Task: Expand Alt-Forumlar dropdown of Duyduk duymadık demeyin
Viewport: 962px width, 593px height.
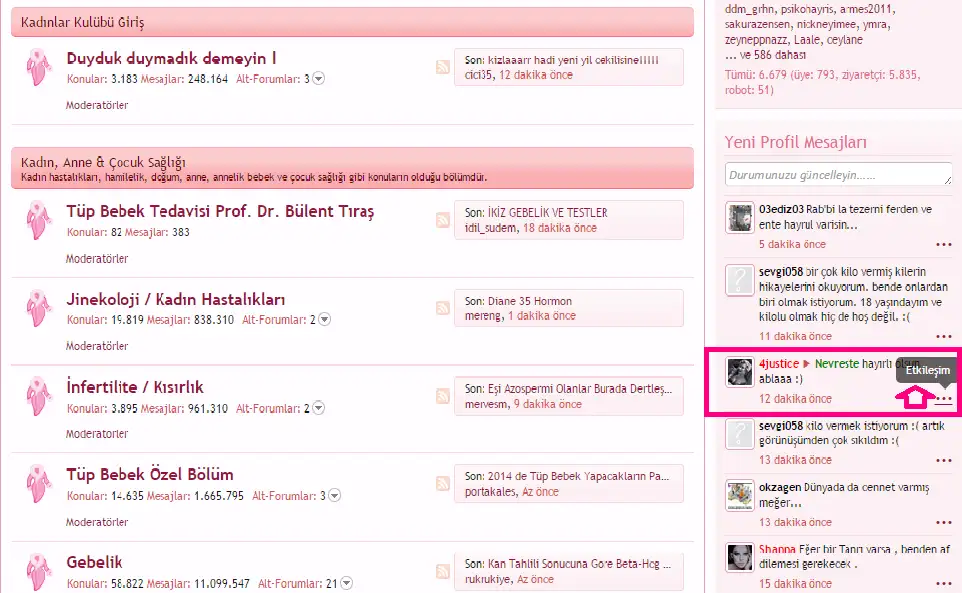Action: (x=318, y=78)
